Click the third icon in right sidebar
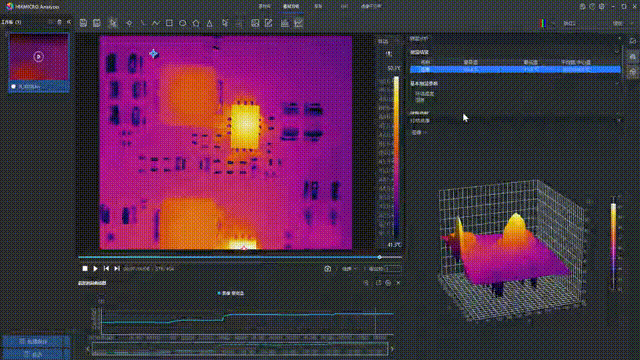Image resolution: width=640 pixels, height=360 pixels. click(x=633, y=72)
